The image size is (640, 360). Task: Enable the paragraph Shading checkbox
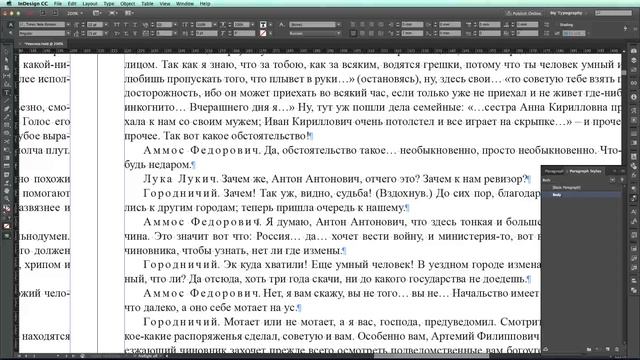557,25
